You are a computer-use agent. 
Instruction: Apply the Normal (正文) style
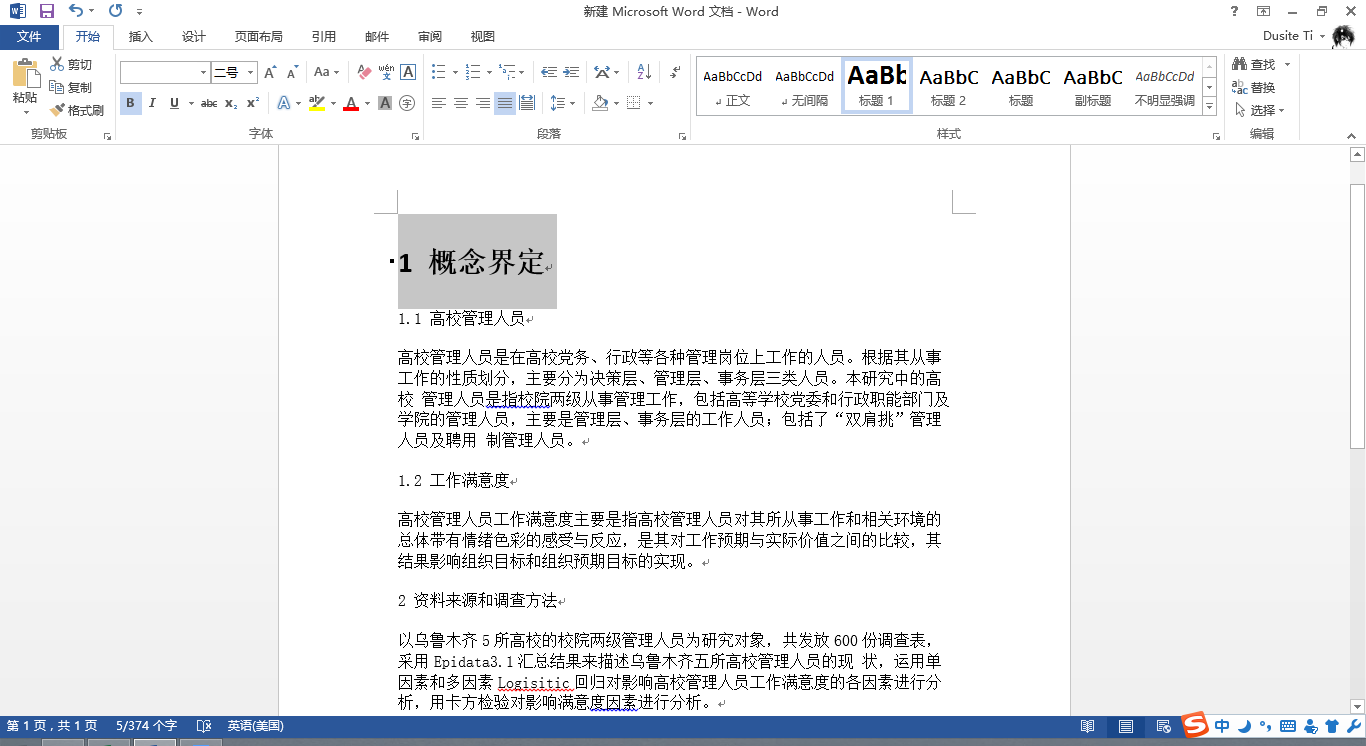733,86
